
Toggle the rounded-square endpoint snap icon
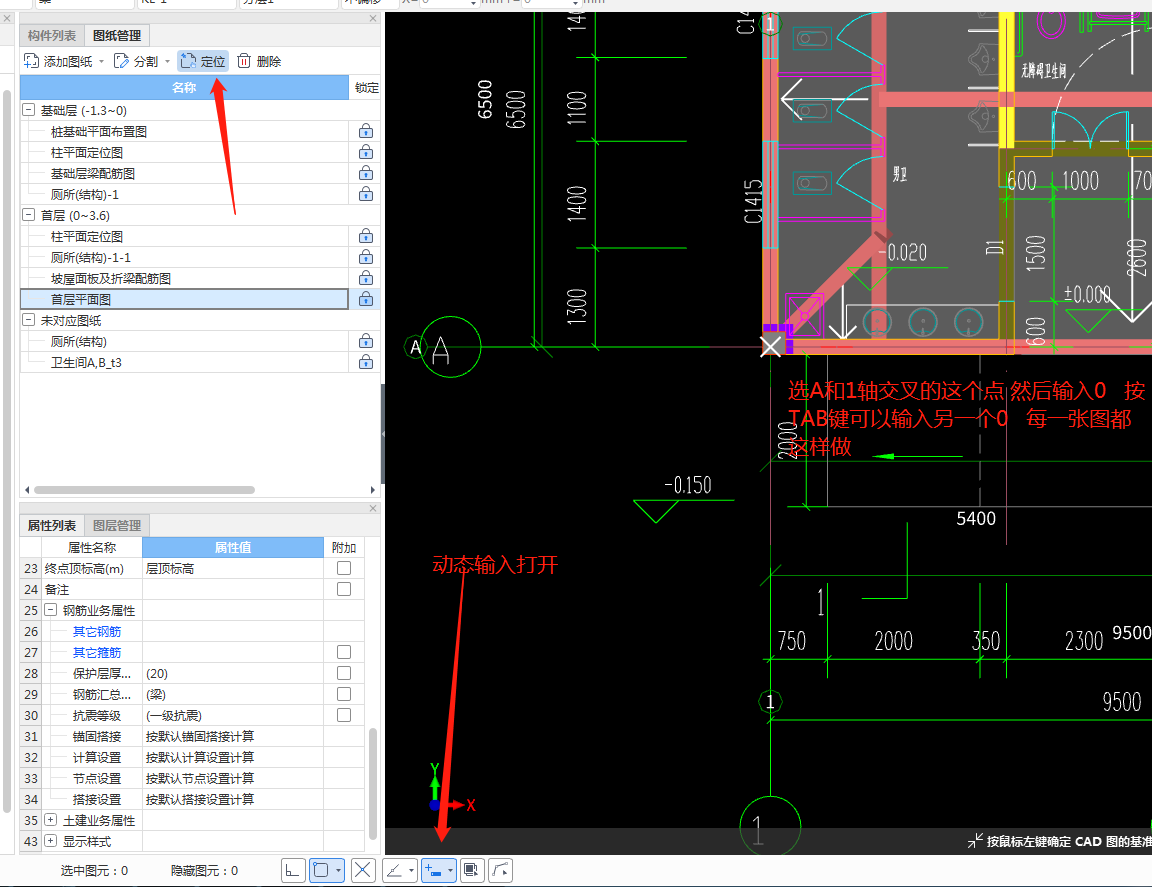coord(321,871)
